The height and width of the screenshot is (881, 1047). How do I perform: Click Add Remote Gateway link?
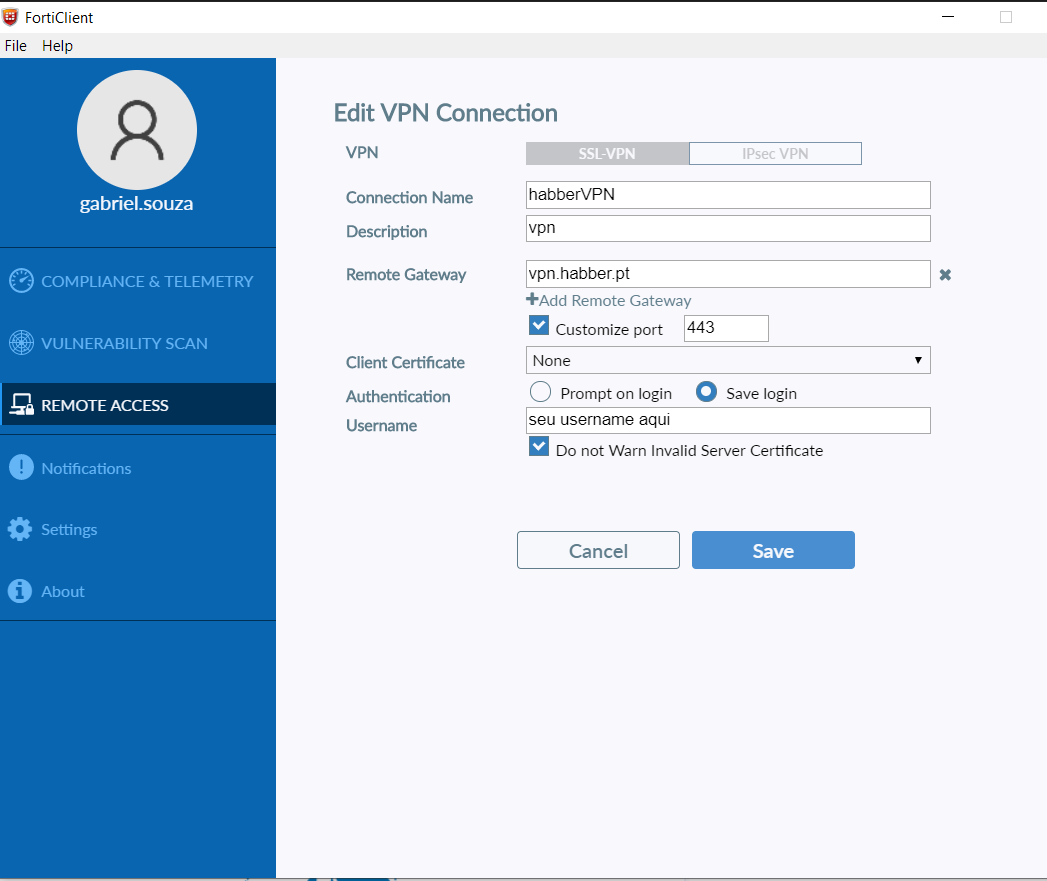615,301
